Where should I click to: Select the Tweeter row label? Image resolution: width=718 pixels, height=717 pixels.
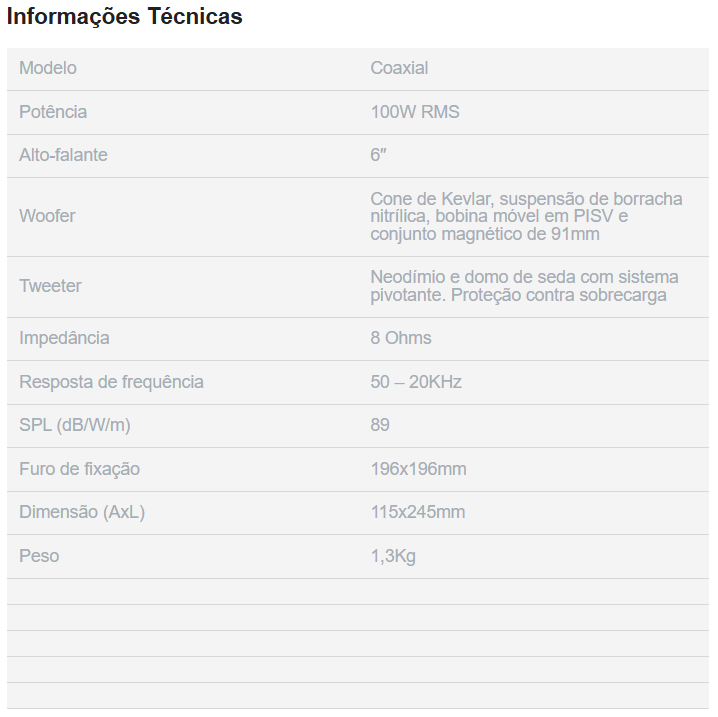50,286
